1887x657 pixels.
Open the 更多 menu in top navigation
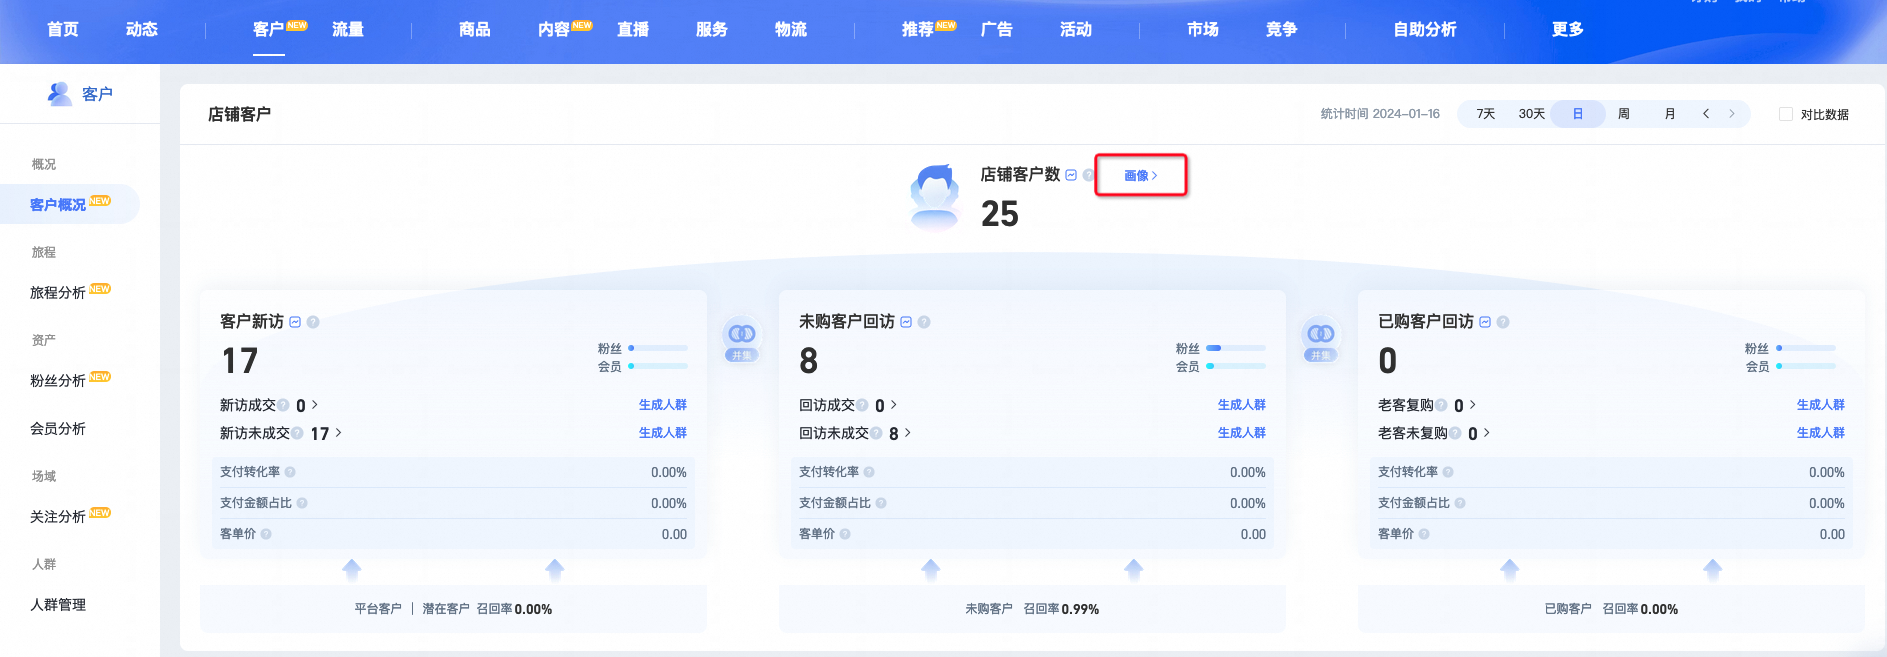[1567, 30]
